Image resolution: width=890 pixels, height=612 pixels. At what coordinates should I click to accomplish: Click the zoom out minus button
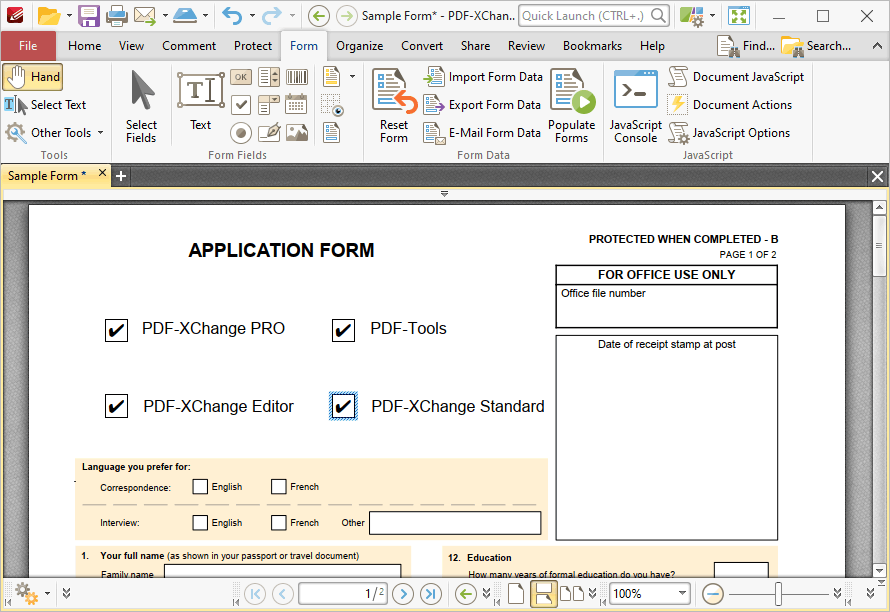tap(712, 594)
